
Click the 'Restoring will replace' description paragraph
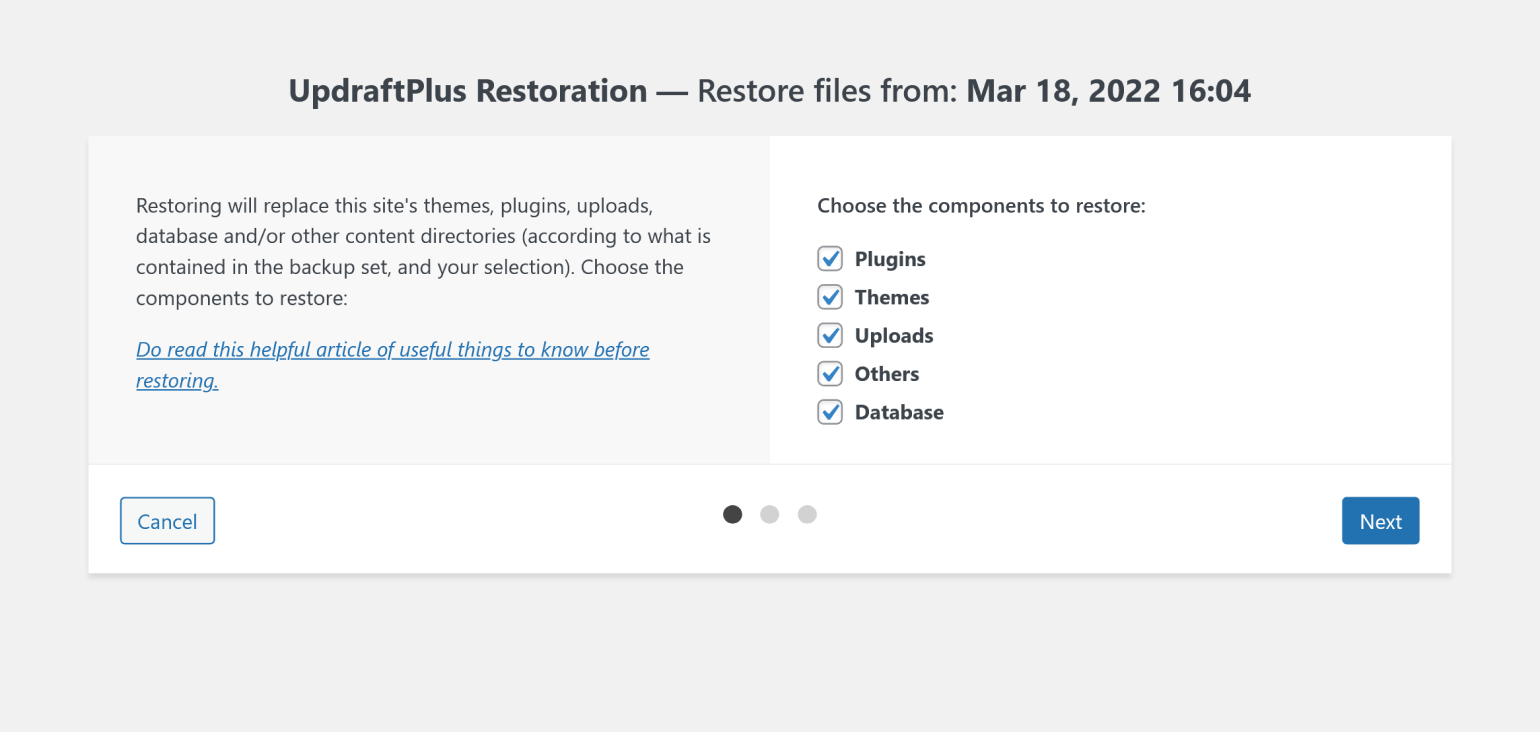tap(424, 252)
